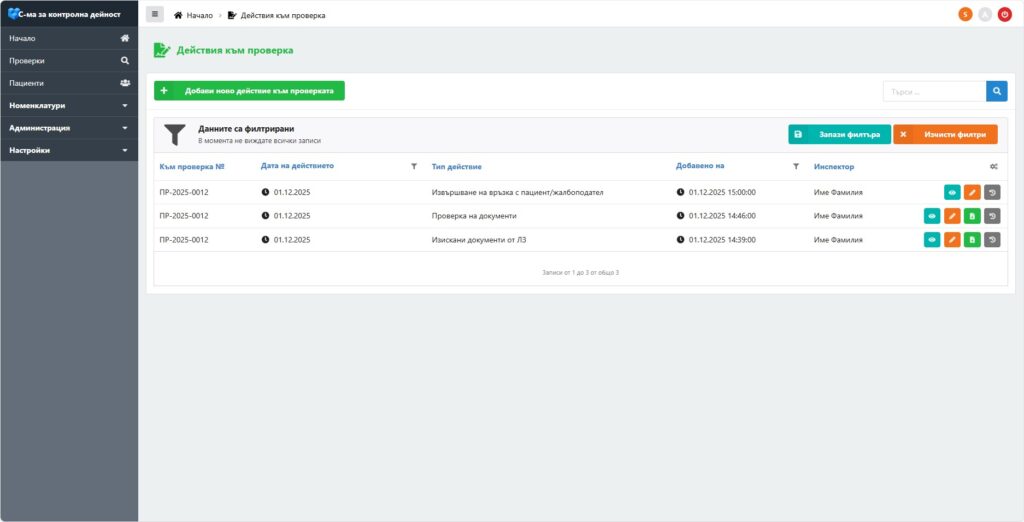Edit the 15:00:00 record with orange pencil
Image resolution: width=1024 pixels, height=522 pixels.
pyautogui.click(x=972, y=192)
